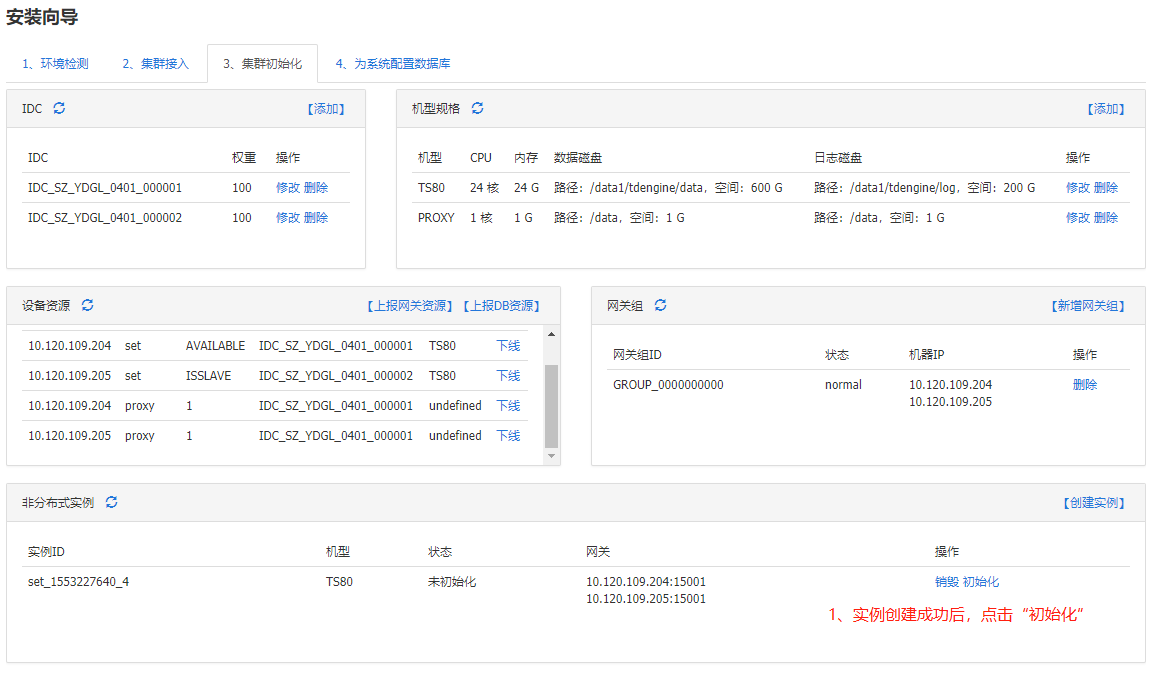Click the 实例ID column header

pyautogui.click(x=46, y=551)
